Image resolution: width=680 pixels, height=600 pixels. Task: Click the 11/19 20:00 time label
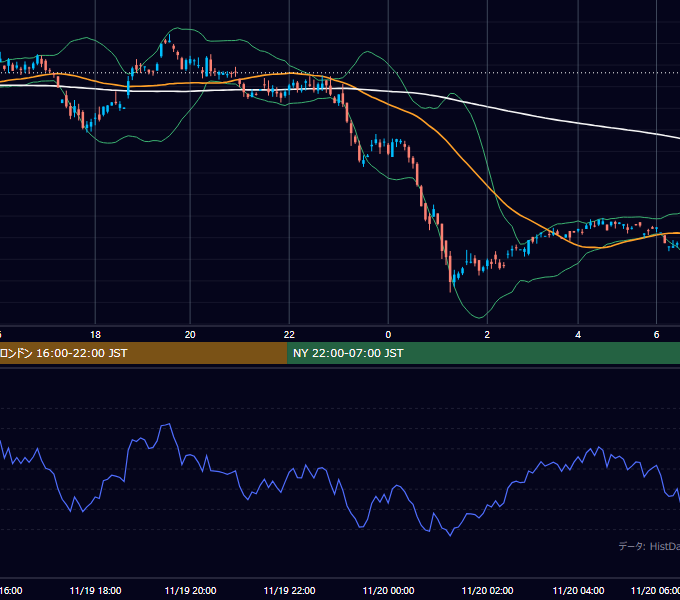[x=190, y=591]
